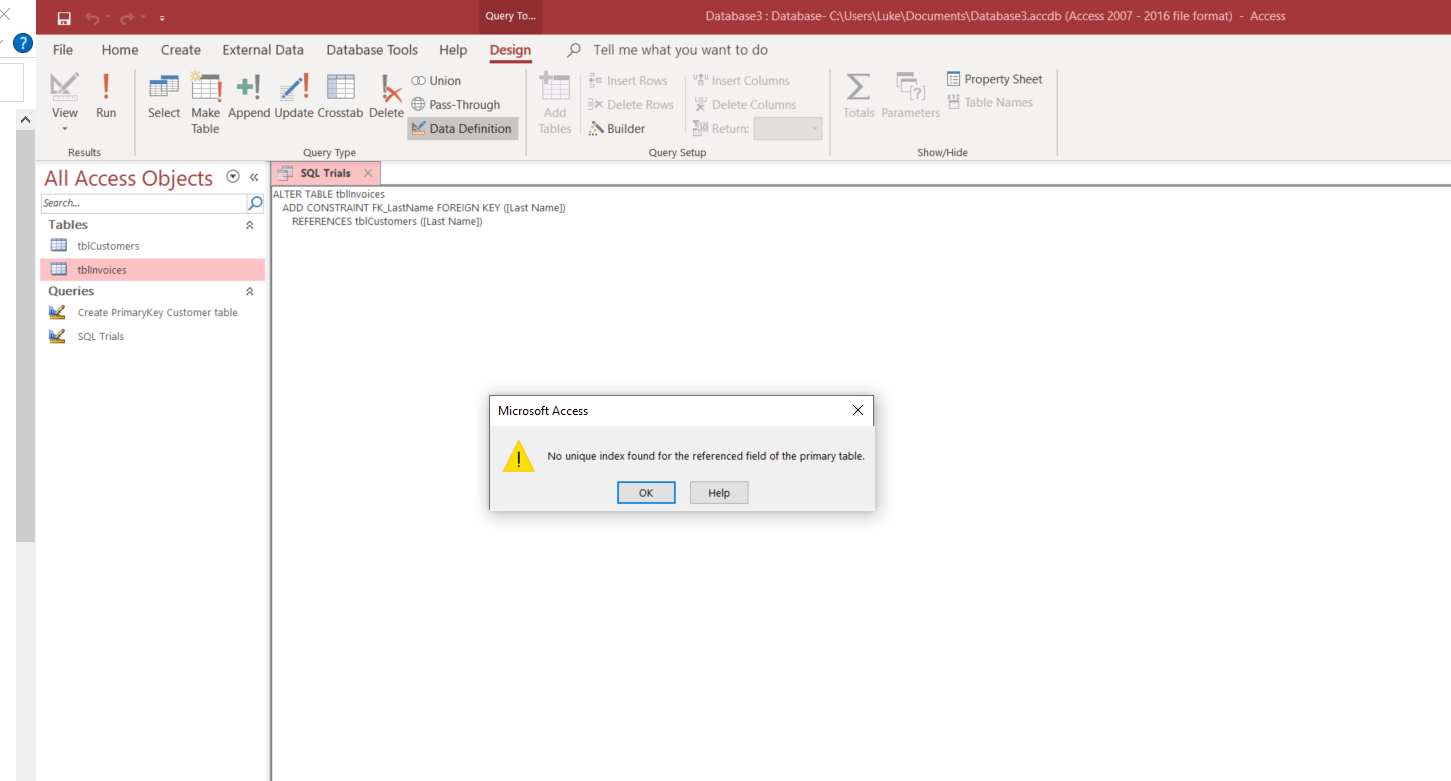Open the View dropdown arrow
This screenshot has width=1451, height=781.
pos(65,128)
